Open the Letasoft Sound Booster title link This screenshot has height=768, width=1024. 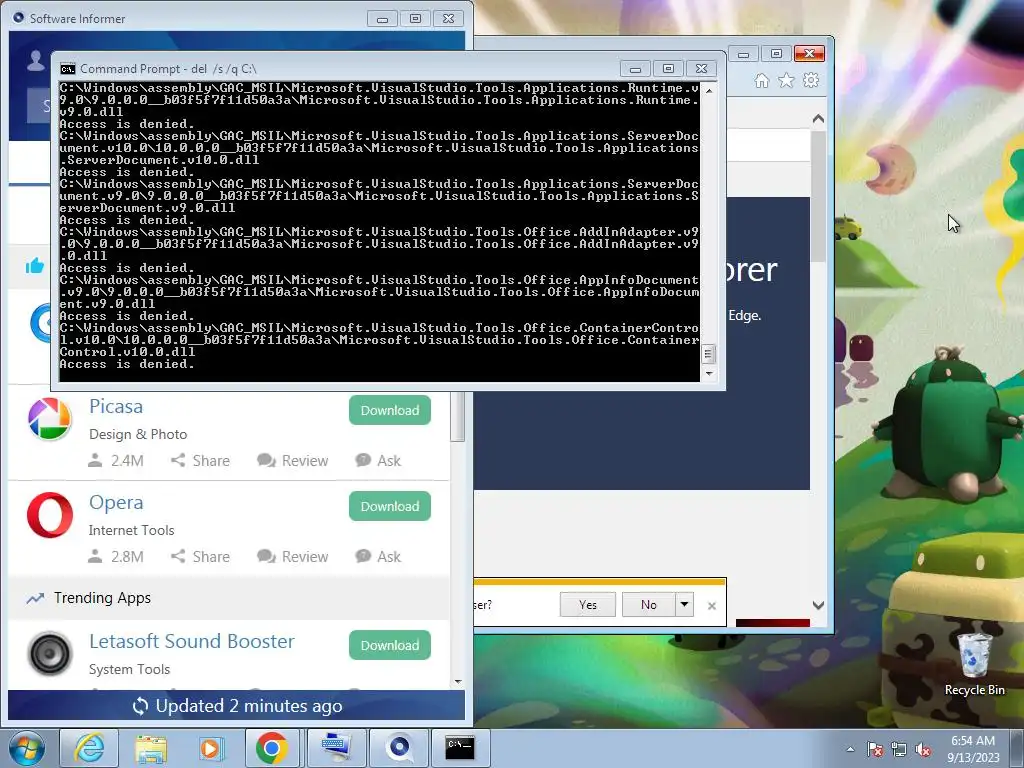(191, 641)
